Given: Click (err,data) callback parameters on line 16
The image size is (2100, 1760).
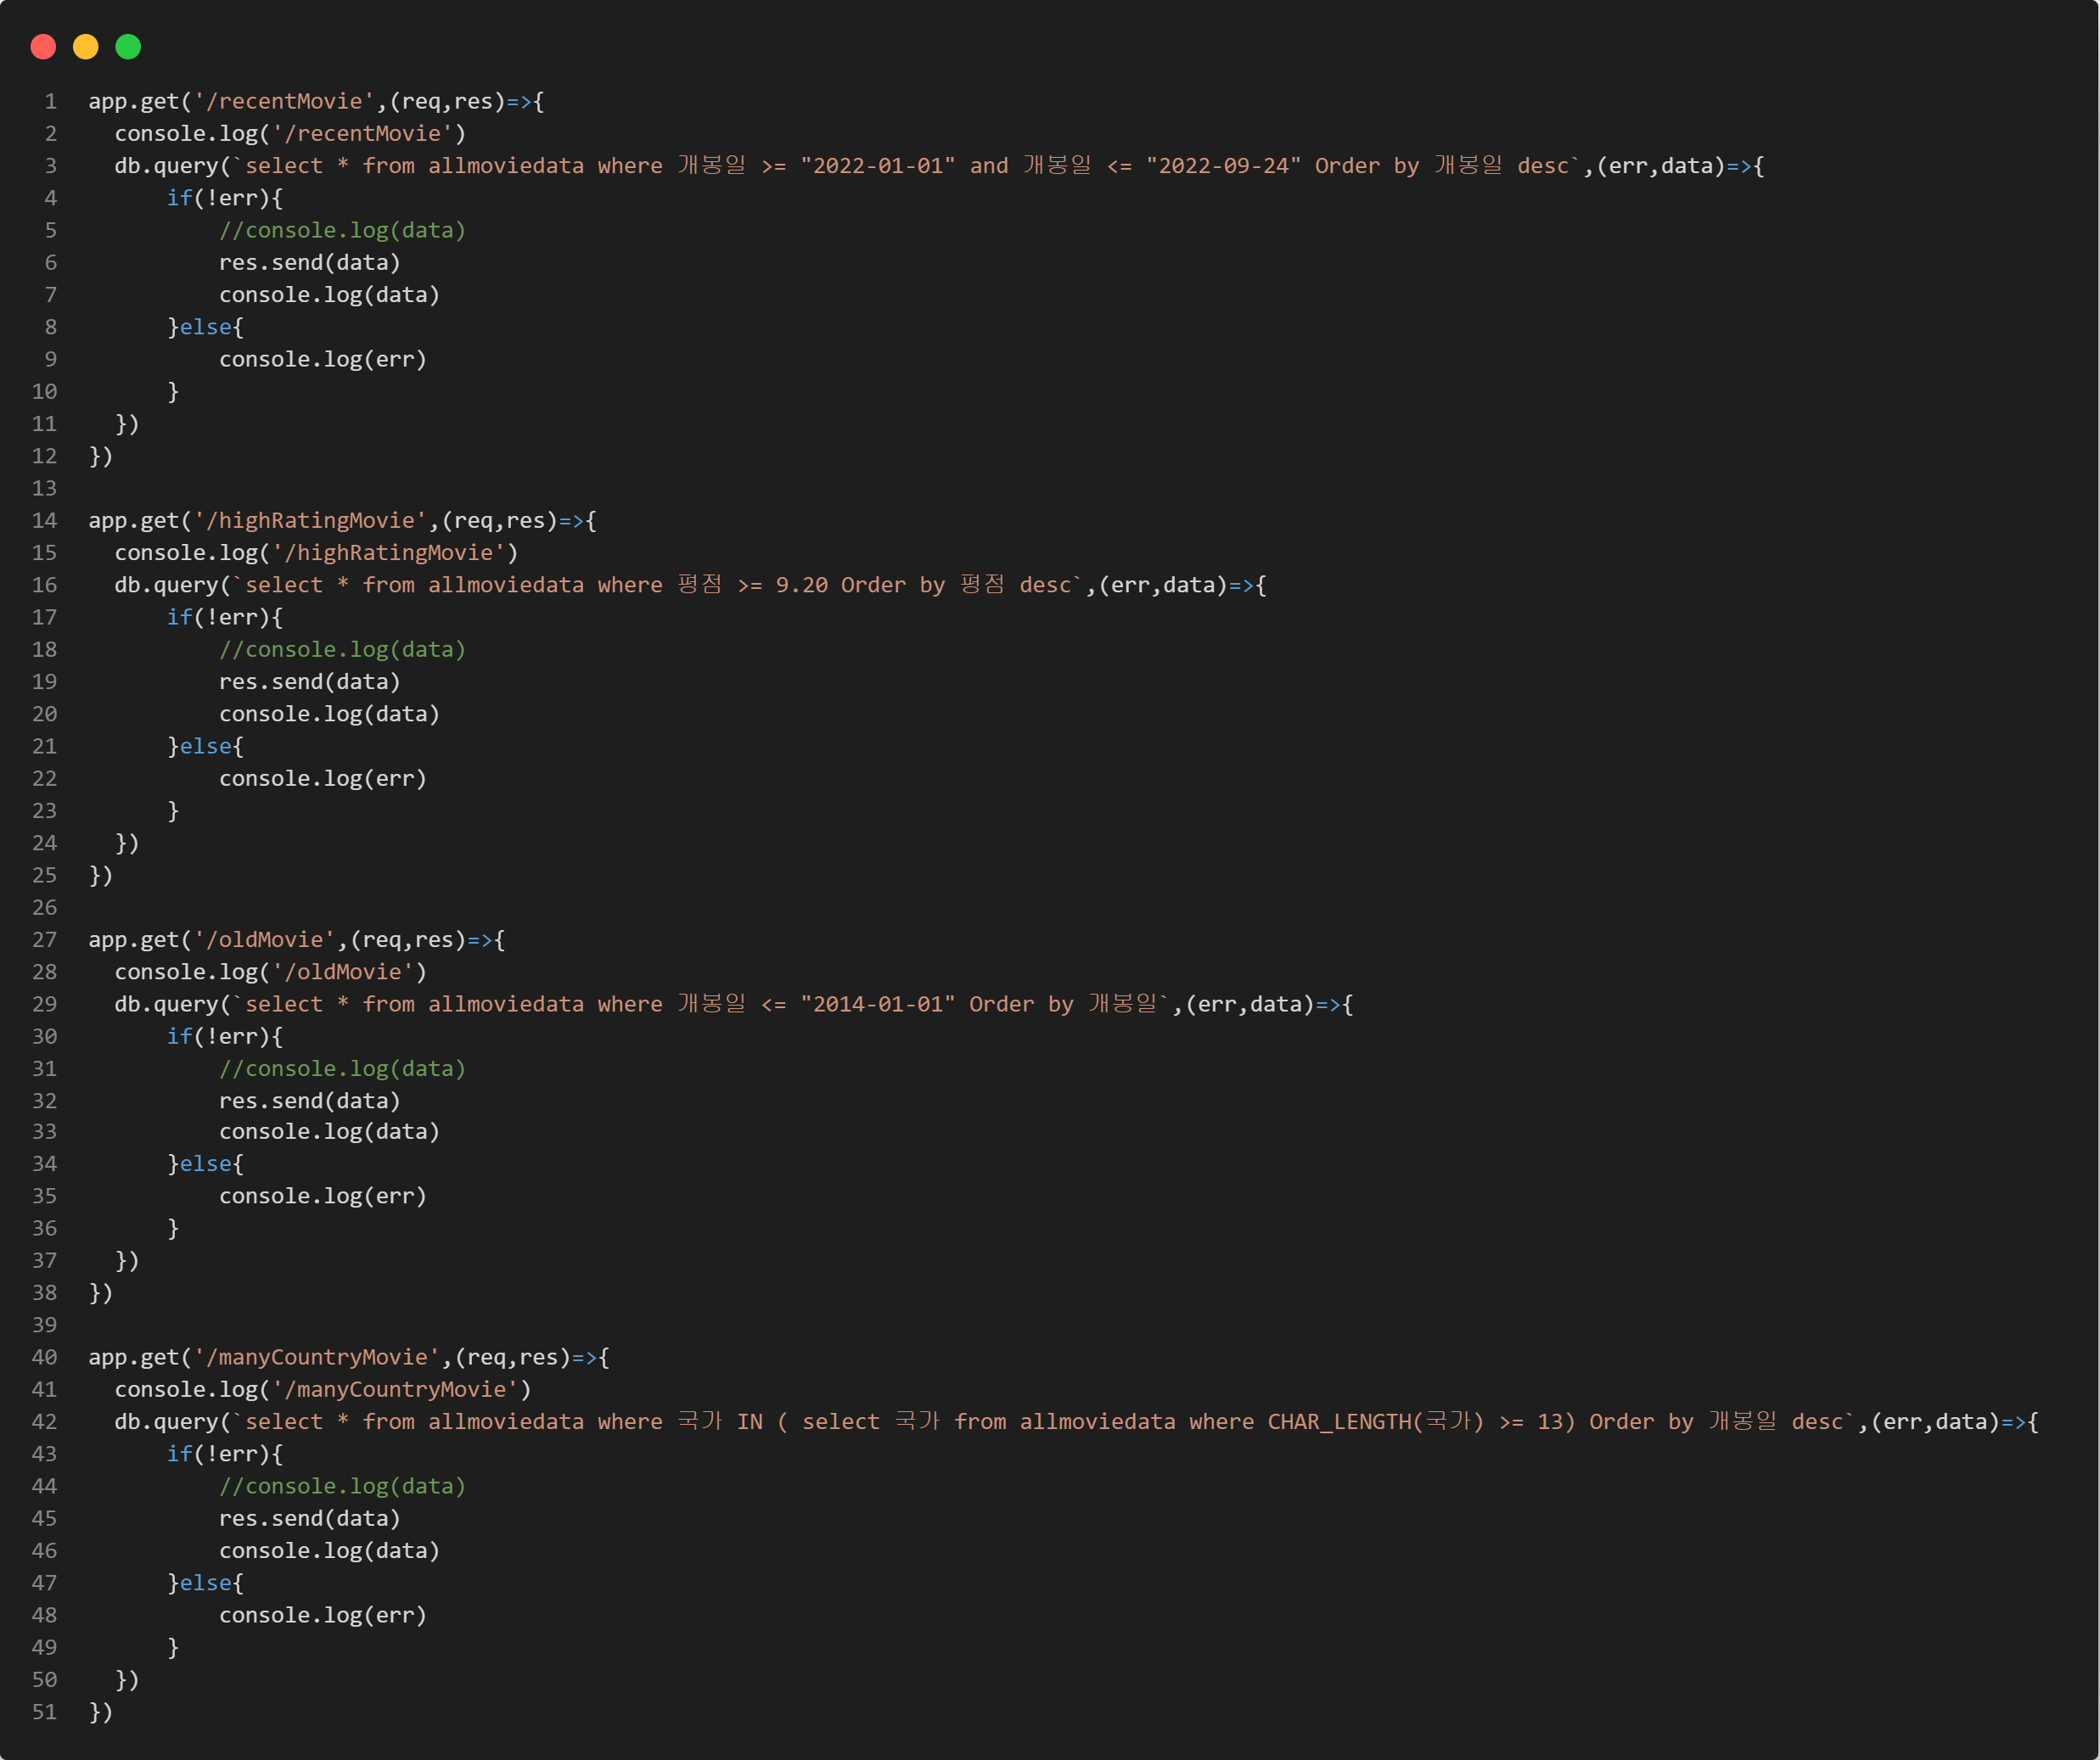Looking at the screenshot, I should [1163, 585].
